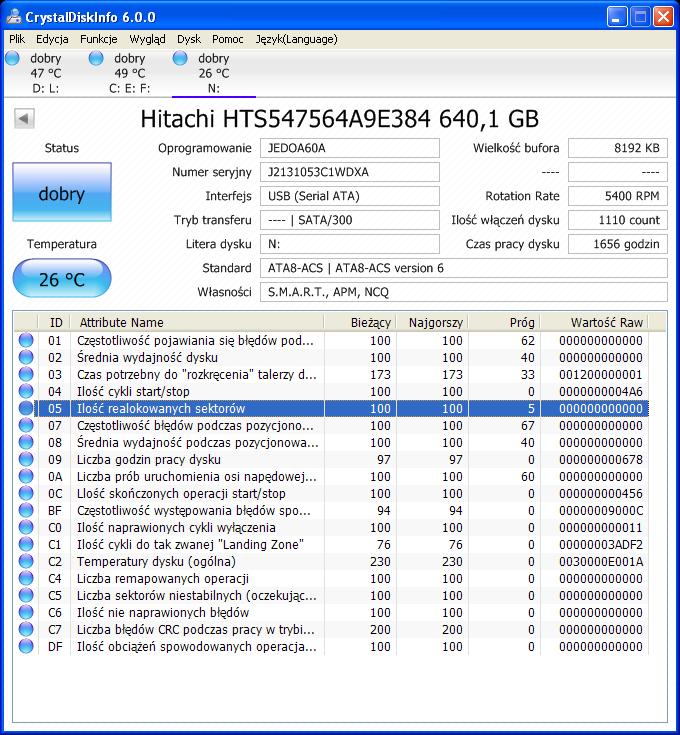
Task: Click status orb for attribute 05
Action: click(26, 408)
